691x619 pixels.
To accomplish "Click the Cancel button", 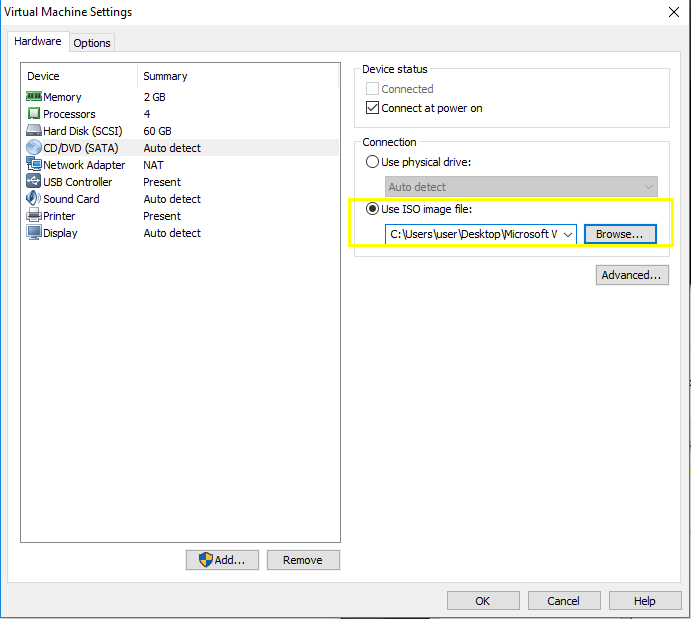I will pyautogui.click(x=564, y=601).
